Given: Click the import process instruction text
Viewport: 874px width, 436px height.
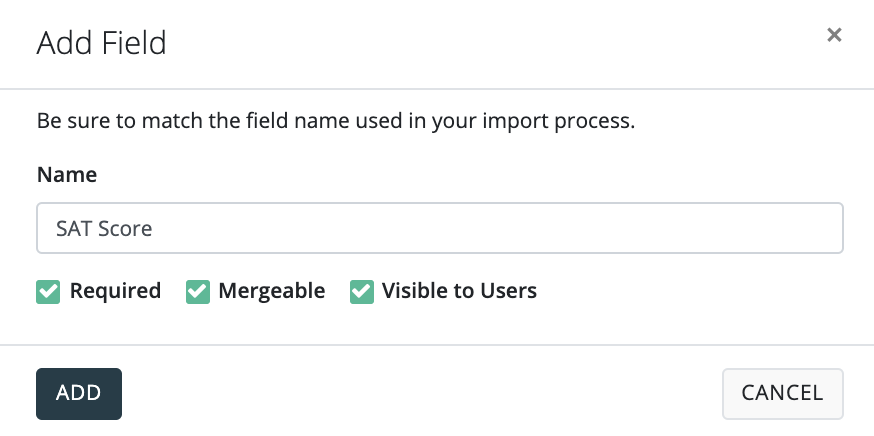Looking at the screenshot, I should 336,122.
